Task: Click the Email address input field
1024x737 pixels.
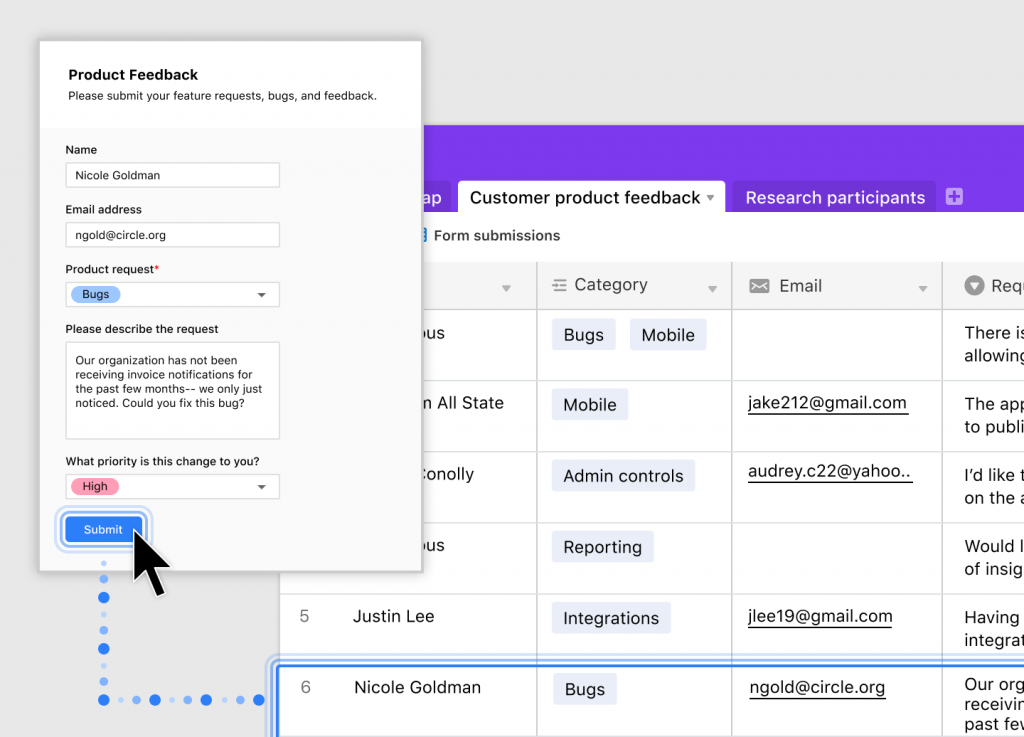Action: [172, 235]
